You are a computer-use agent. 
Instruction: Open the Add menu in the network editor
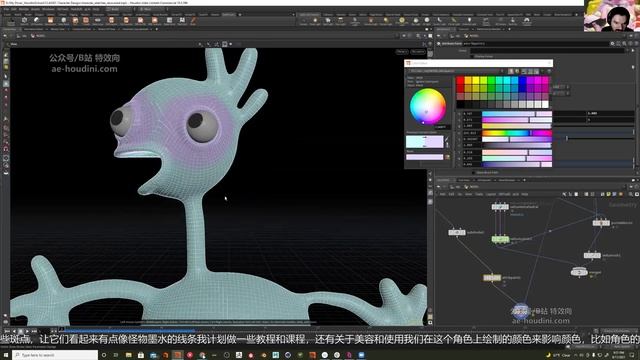(x=442, y=194)
